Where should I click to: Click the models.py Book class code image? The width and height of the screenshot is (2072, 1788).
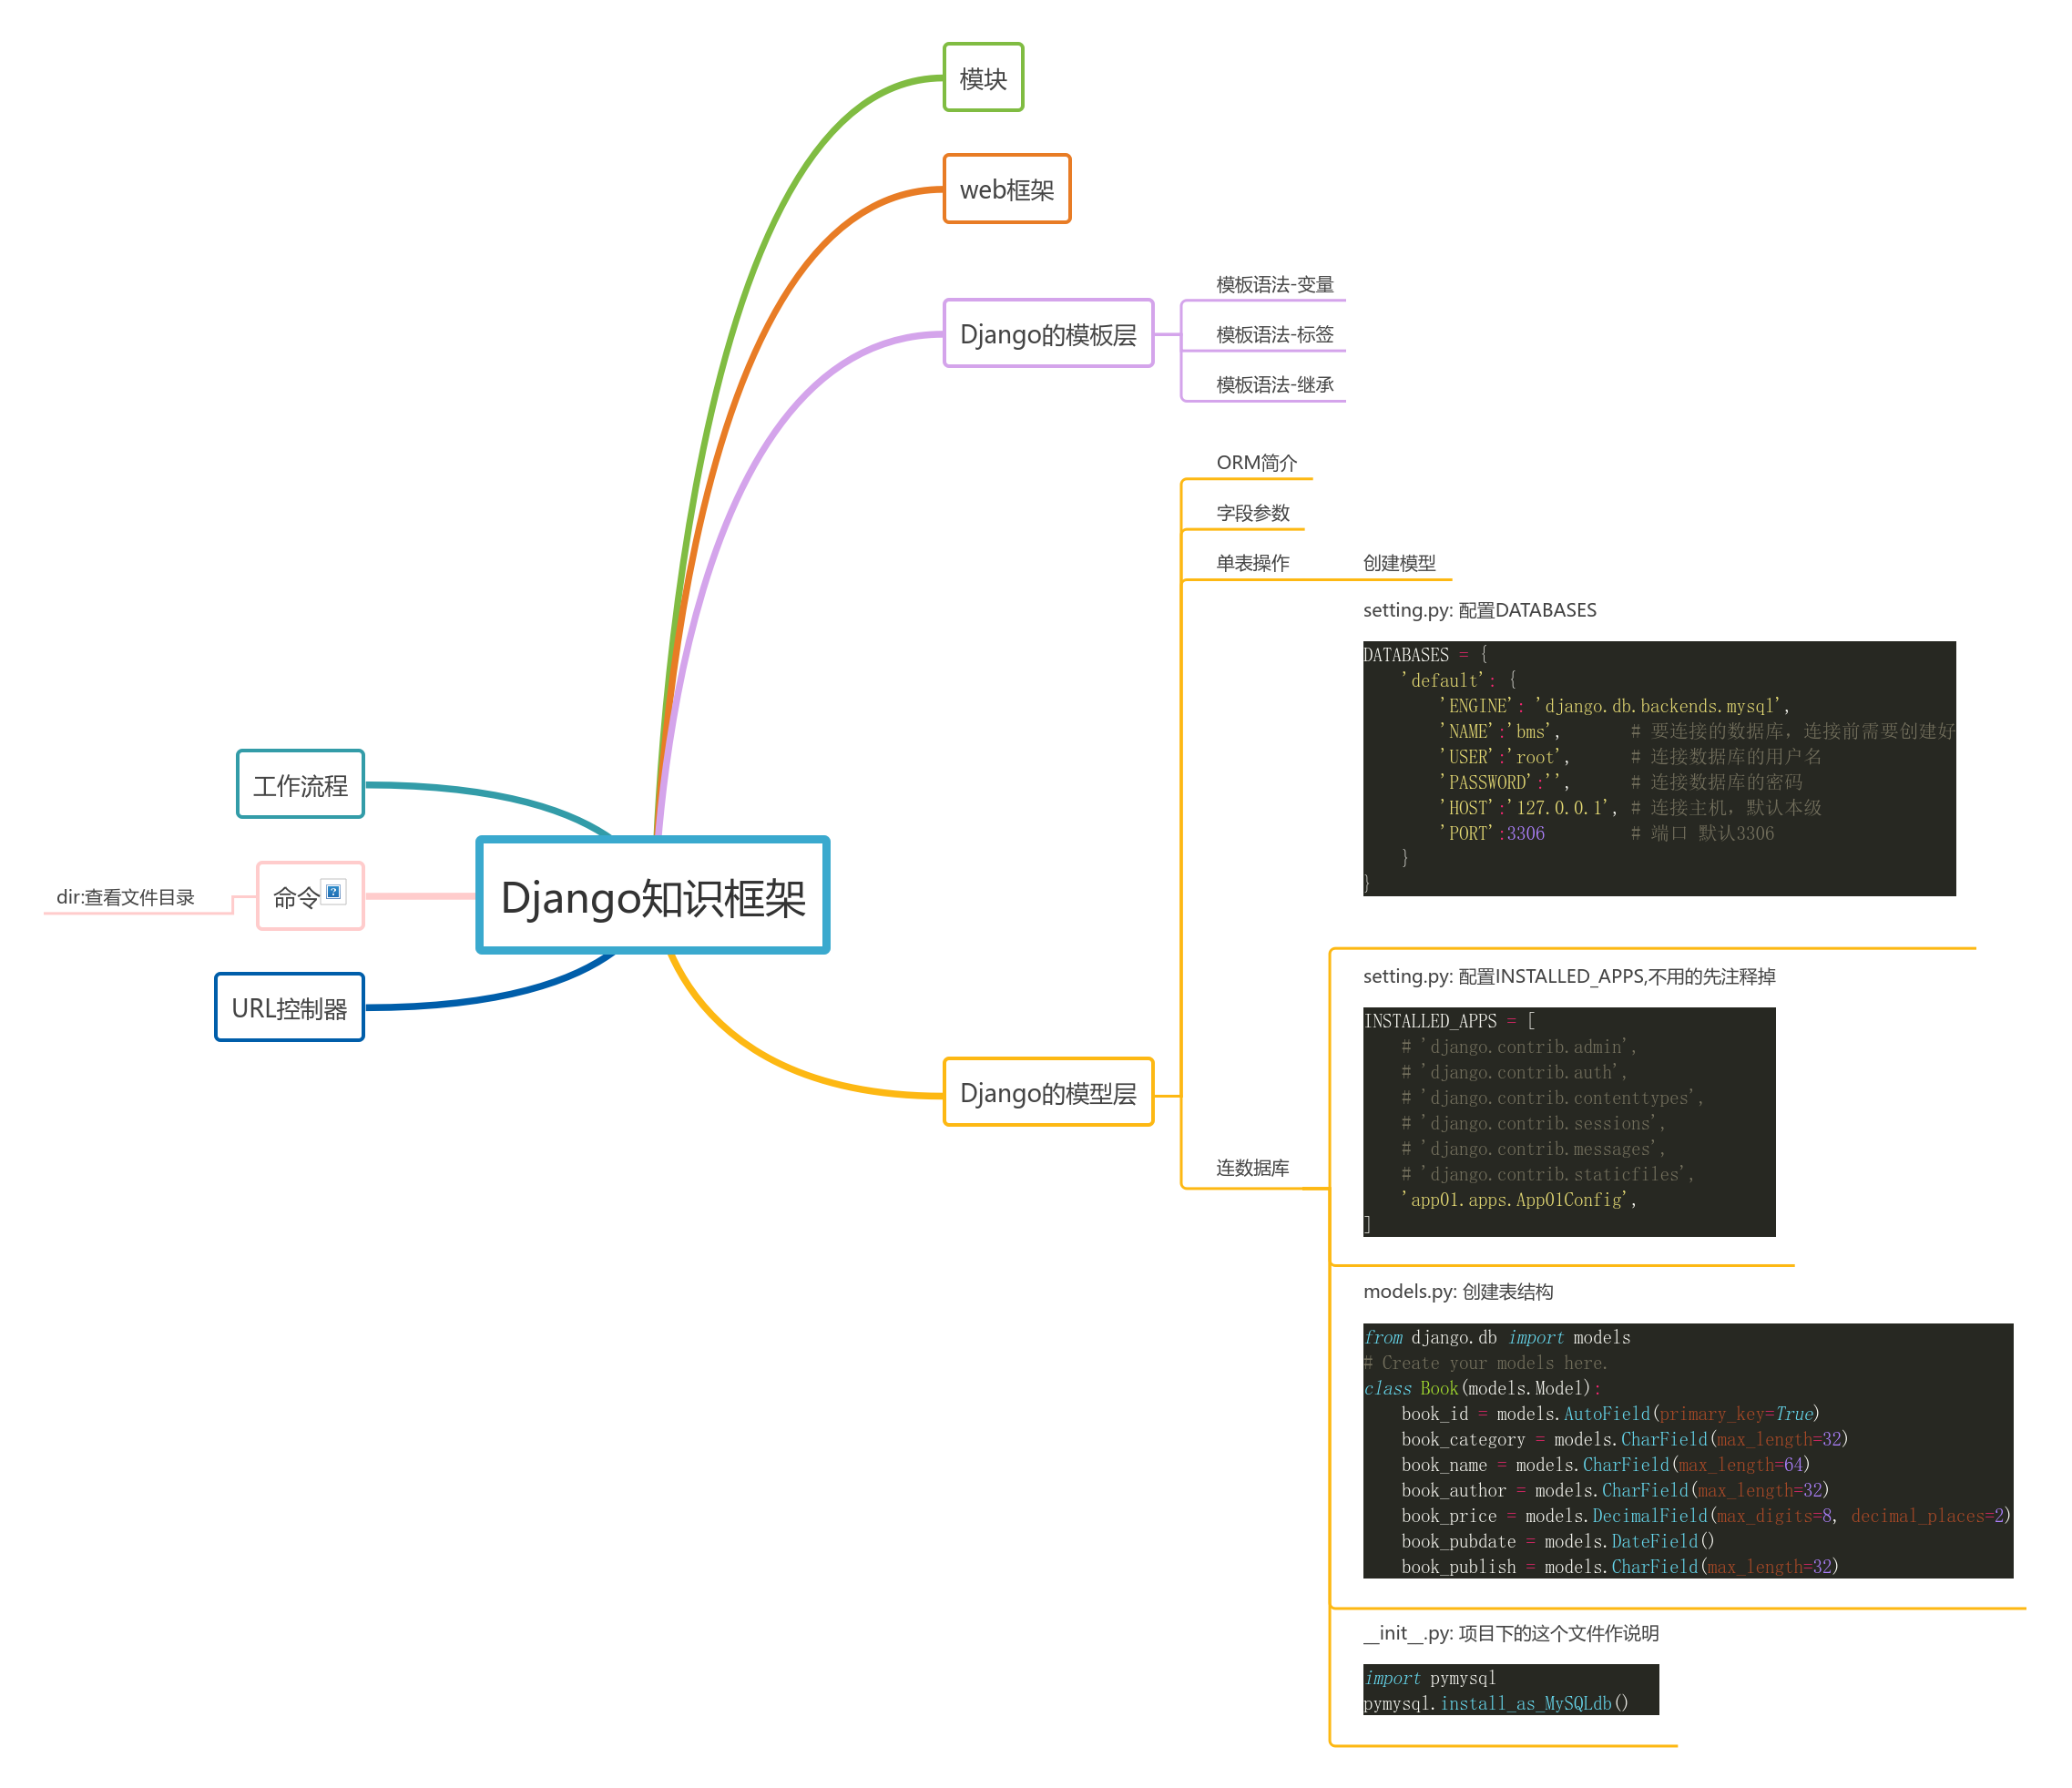(1687, 1450)
